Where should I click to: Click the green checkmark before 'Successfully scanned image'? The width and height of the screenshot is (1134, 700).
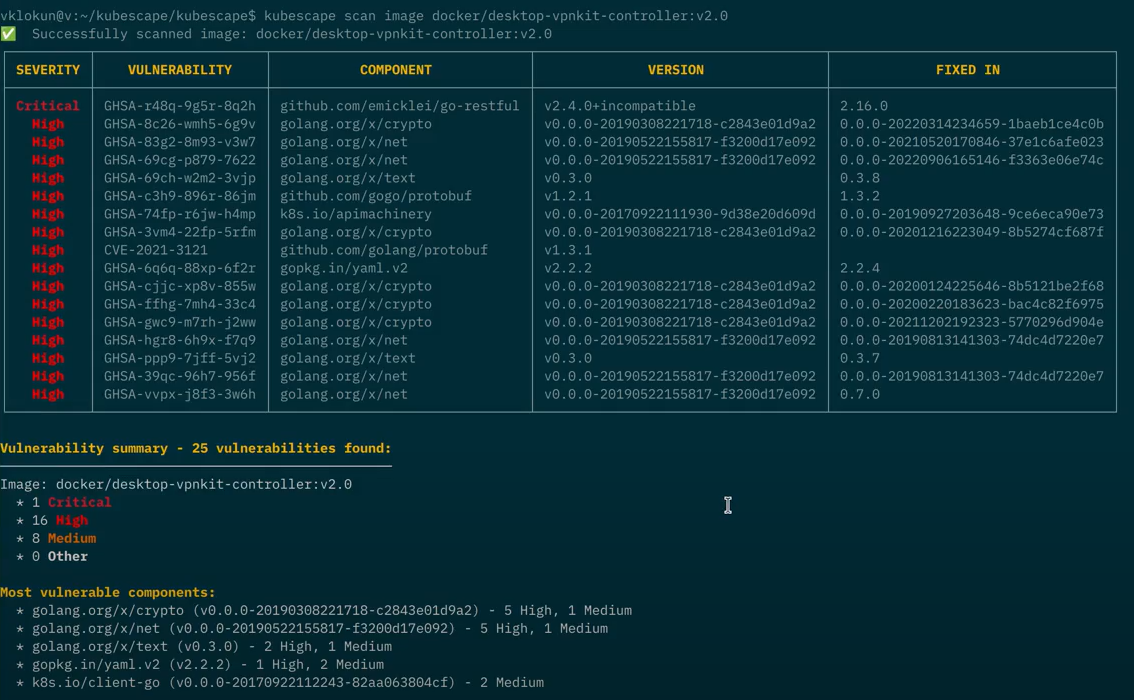(8, 34)
